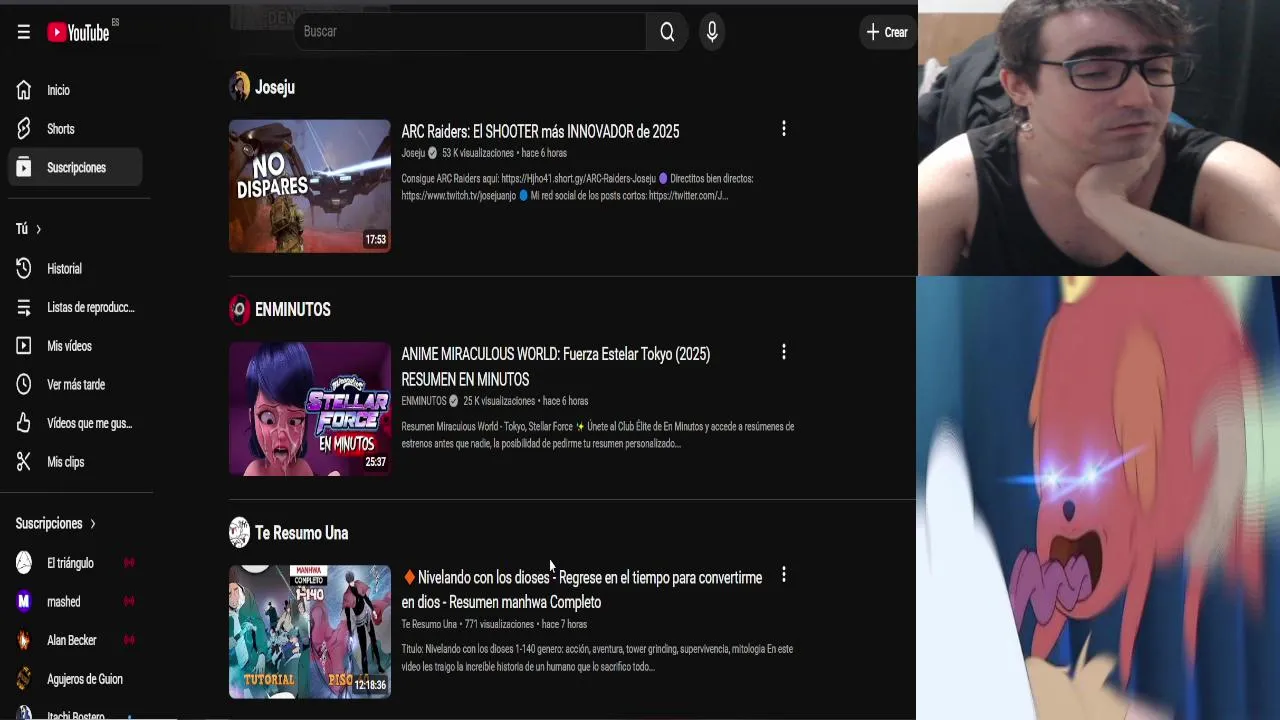Expand the Suscripciones list heading

tap(56, 523)
